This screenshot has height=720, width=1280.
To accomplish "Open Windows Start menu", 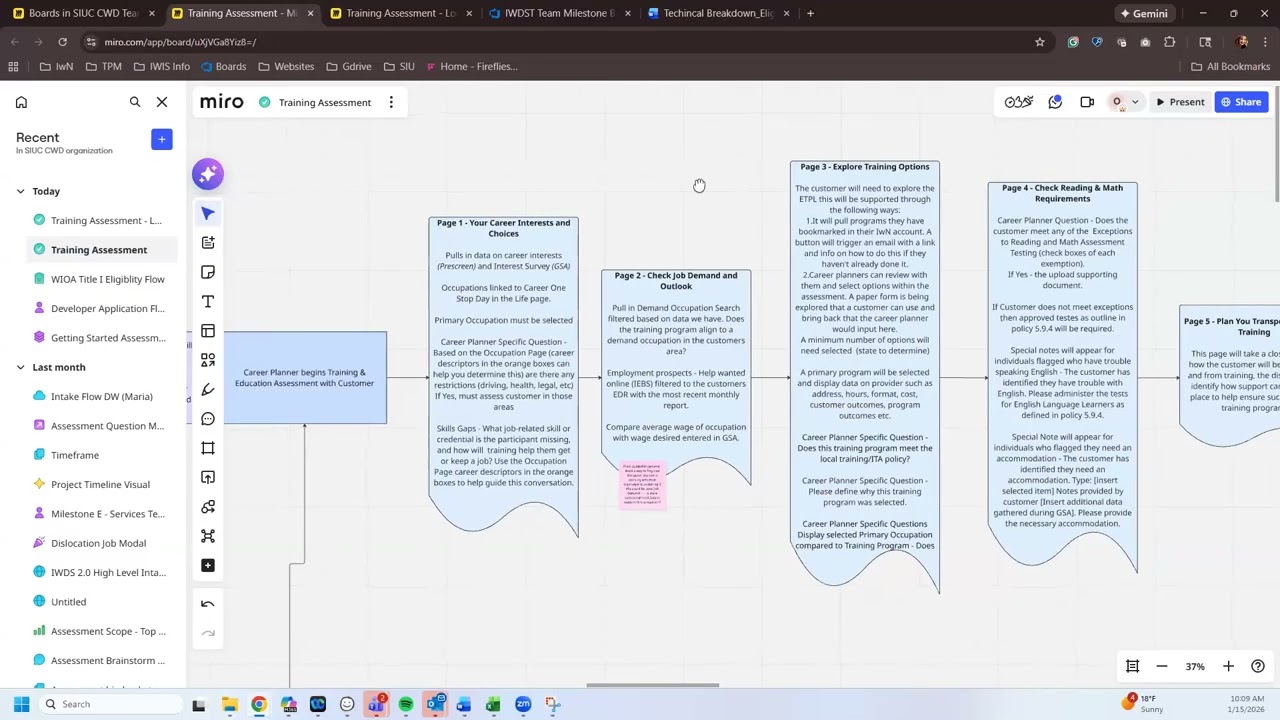I will [x=21, y=704].
